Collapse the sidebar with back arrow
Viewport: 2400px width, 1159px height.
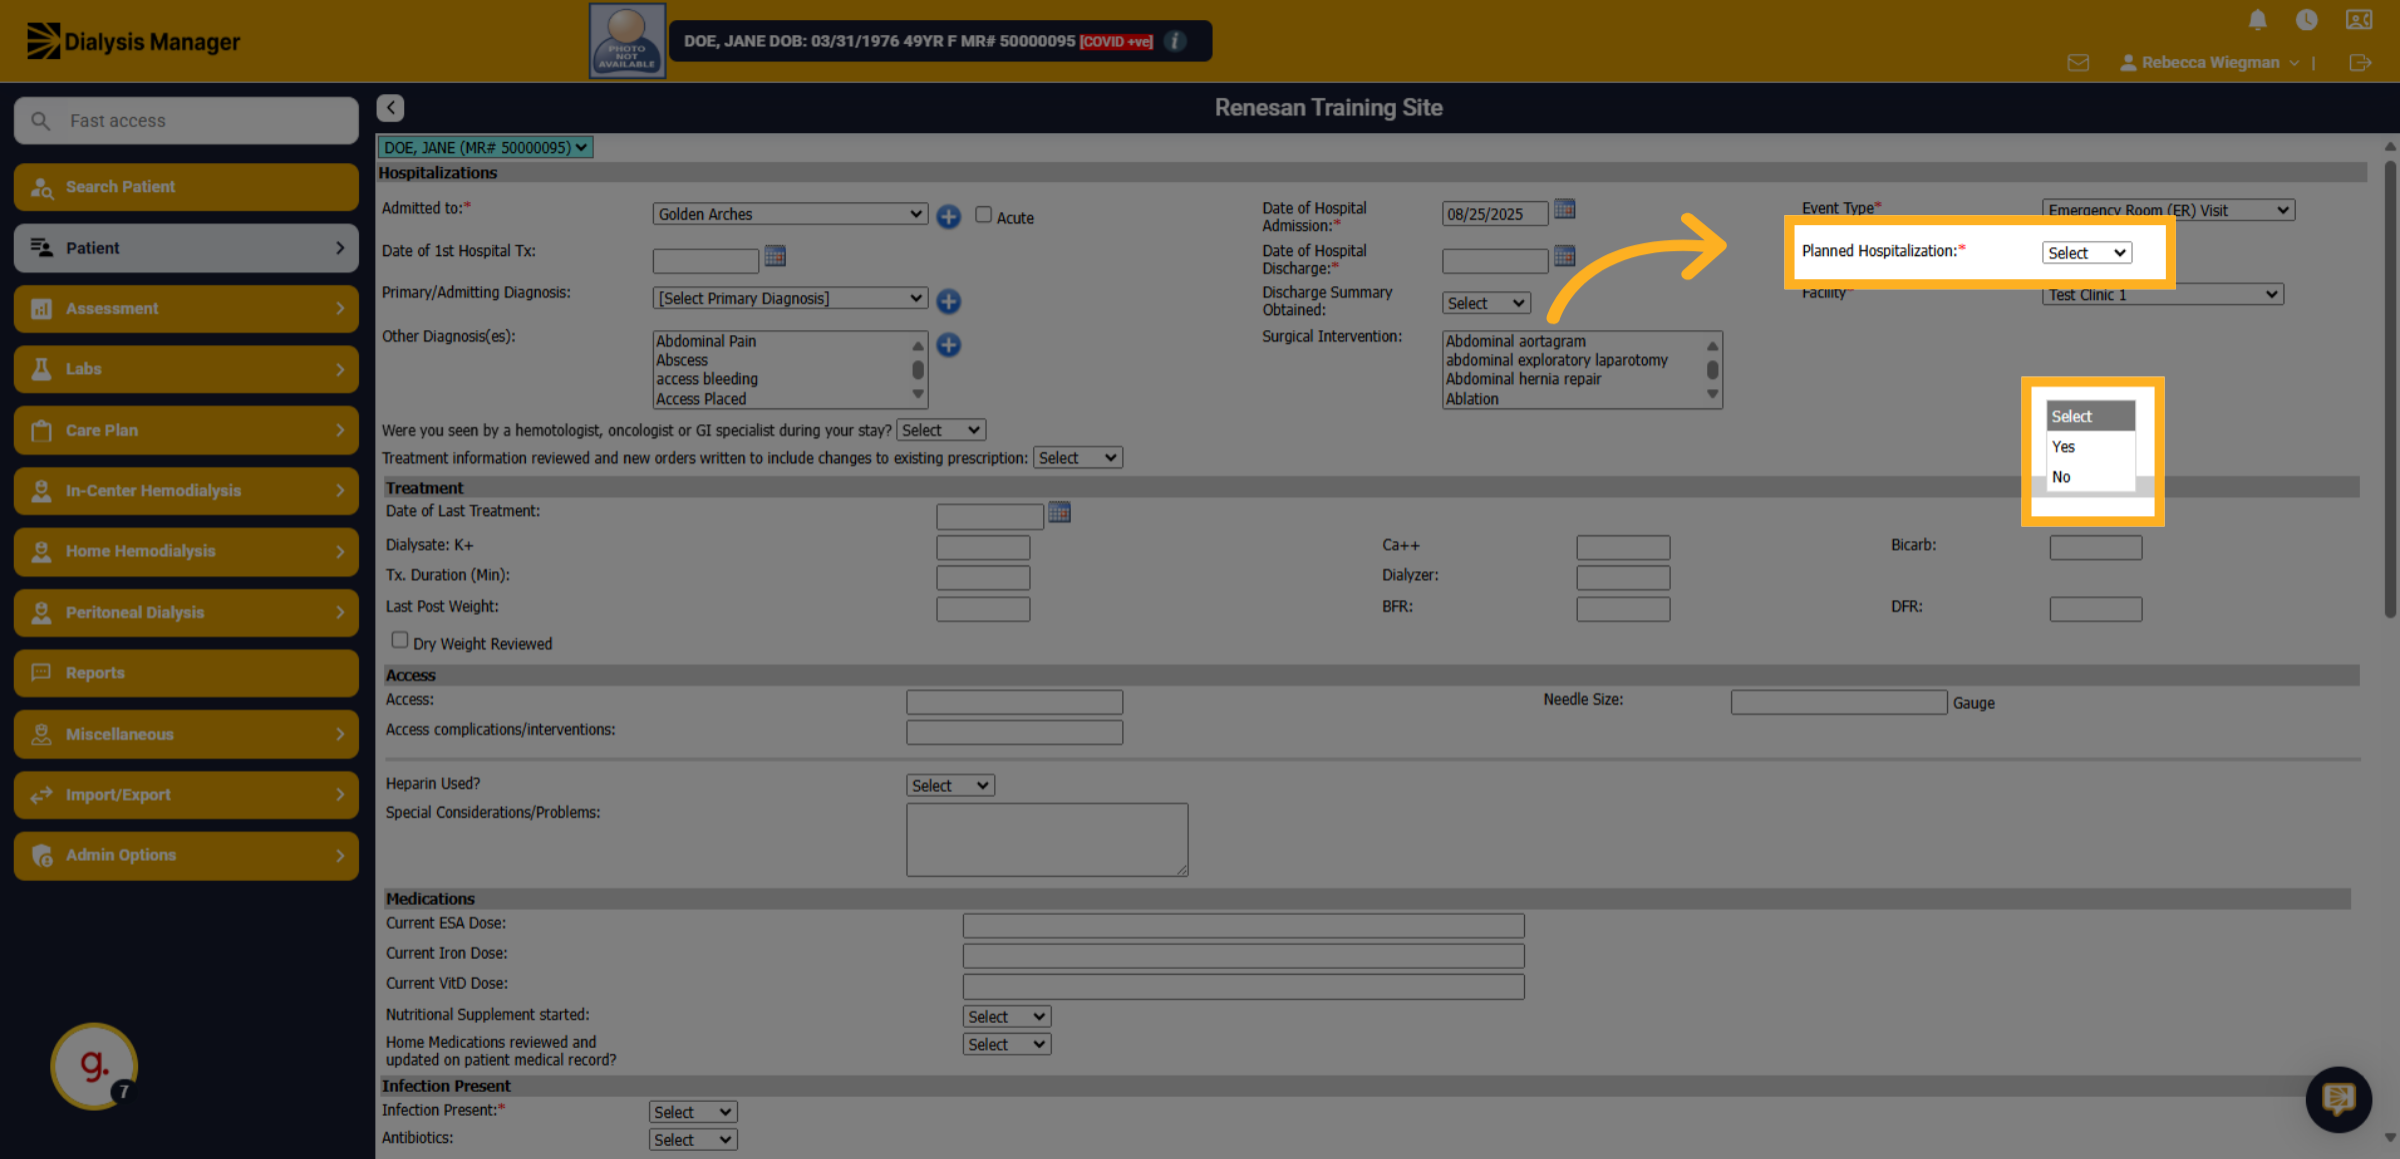(390, 108)
